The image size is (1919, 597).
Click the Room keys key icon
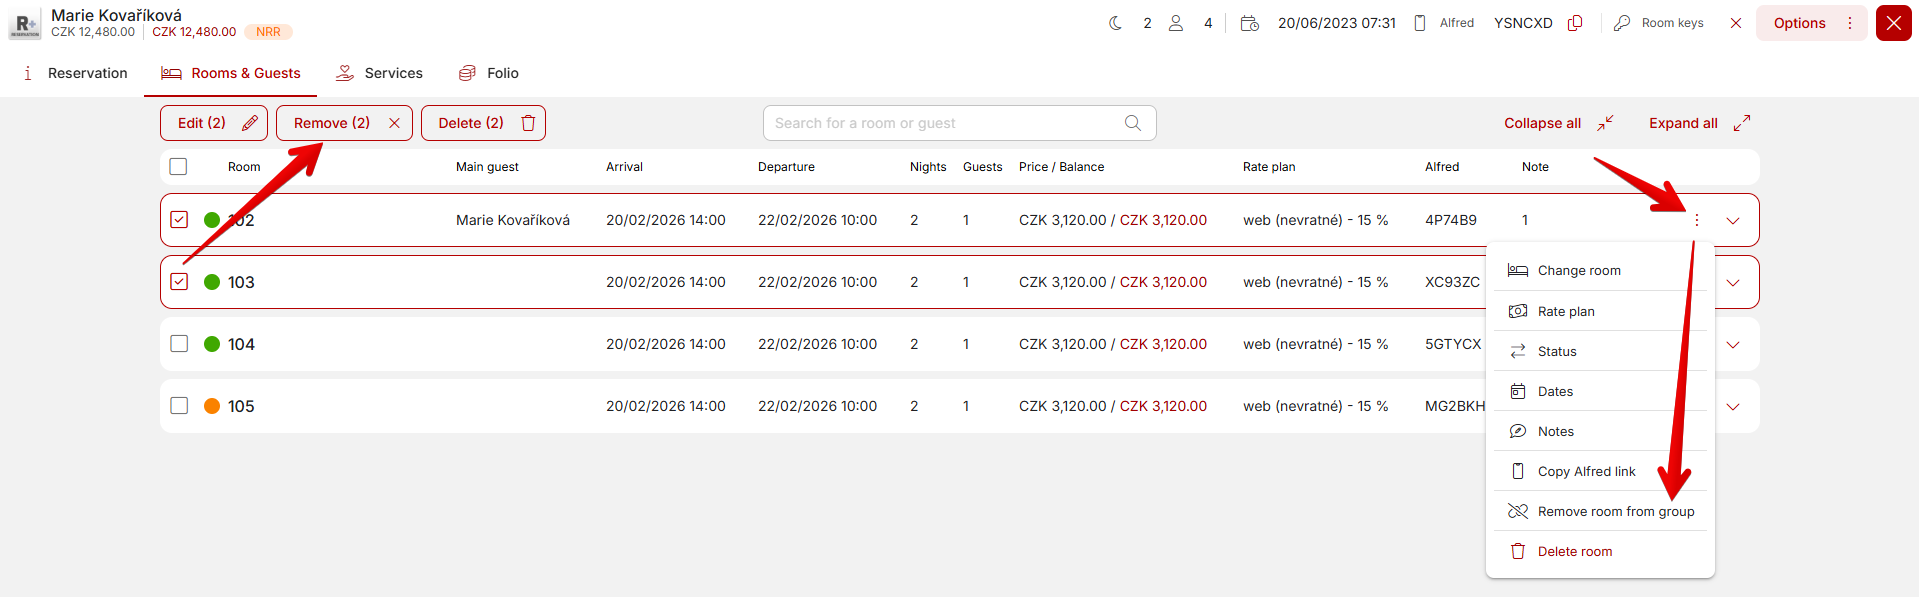pyautogui.click(x=1622, y=23)
